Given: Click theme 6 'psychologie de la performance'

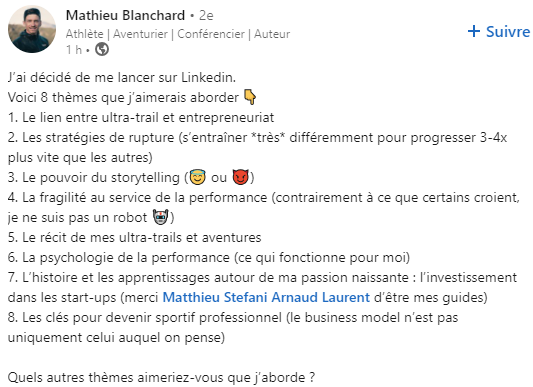Looking at the screenshot, I should tap(209, 257).
